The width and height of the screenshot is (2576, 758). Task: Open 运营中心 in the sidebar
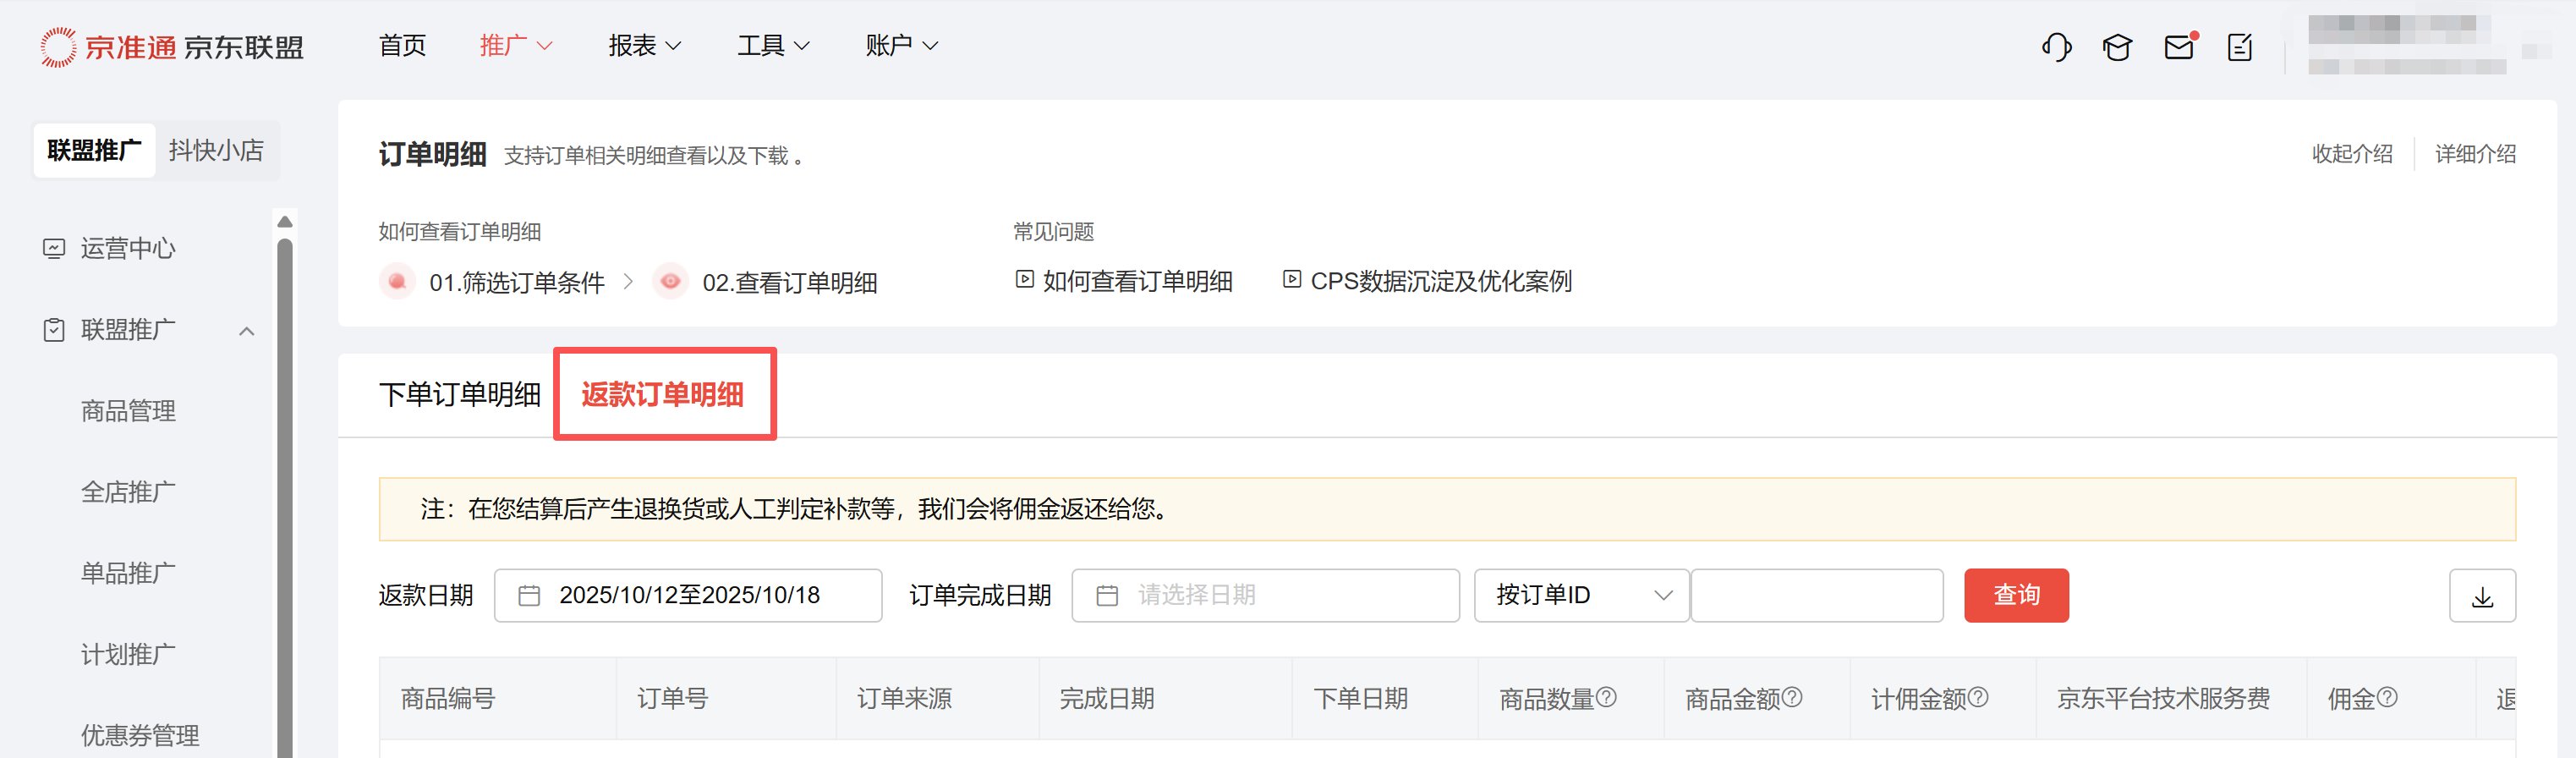click(x=128, y=248)
